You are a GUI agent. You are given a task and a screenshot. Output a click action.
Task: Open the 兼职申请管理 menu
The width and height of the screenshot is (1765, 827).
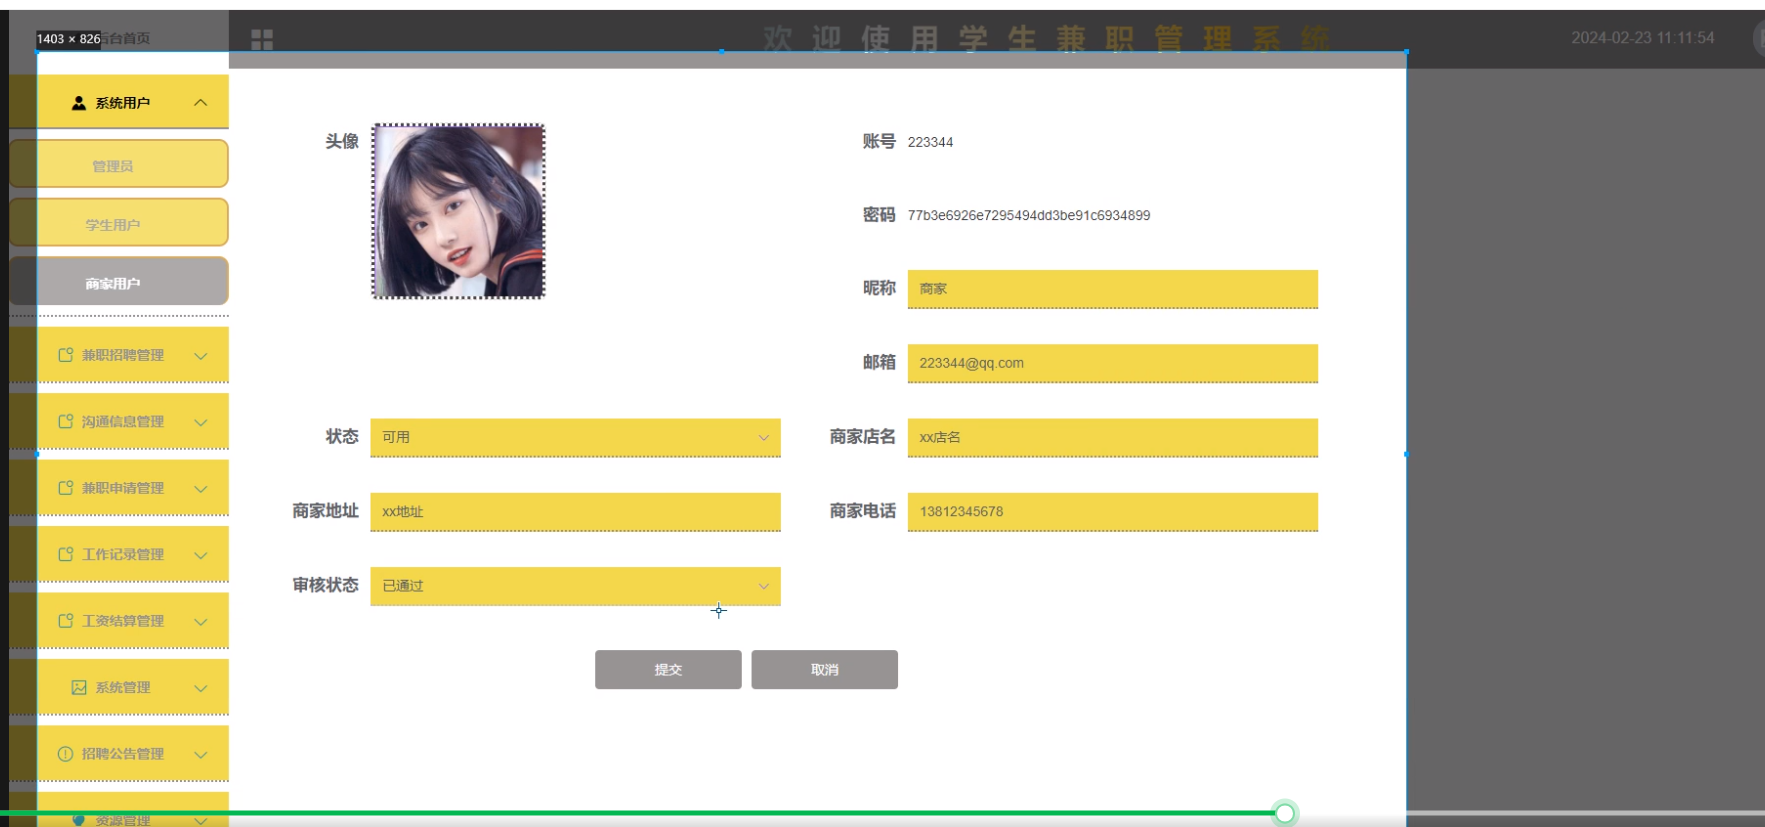[119, 488]
